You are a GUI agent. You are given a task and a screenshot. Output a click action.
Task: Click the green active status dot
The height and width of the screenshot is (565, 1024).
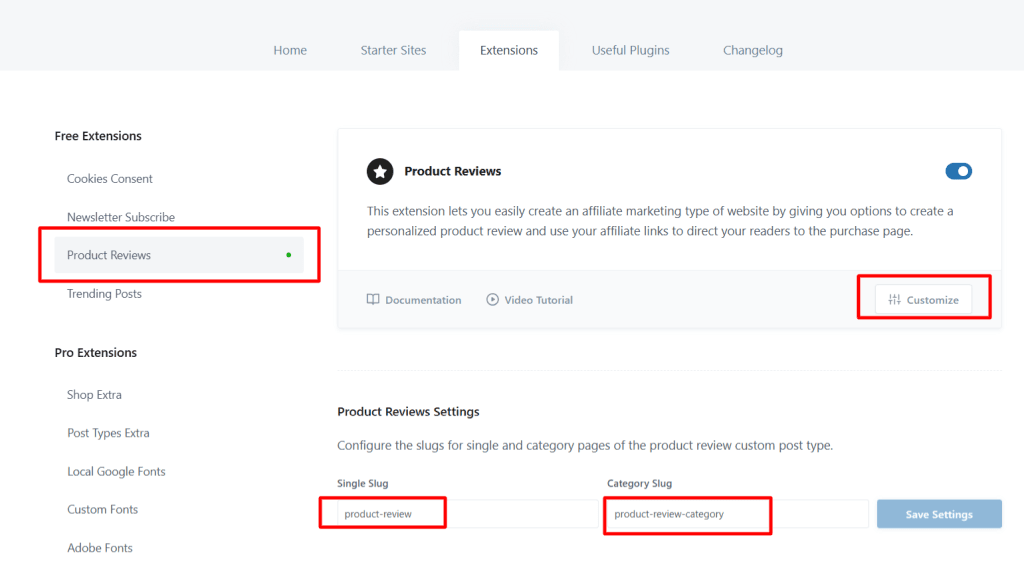(289, 255)
